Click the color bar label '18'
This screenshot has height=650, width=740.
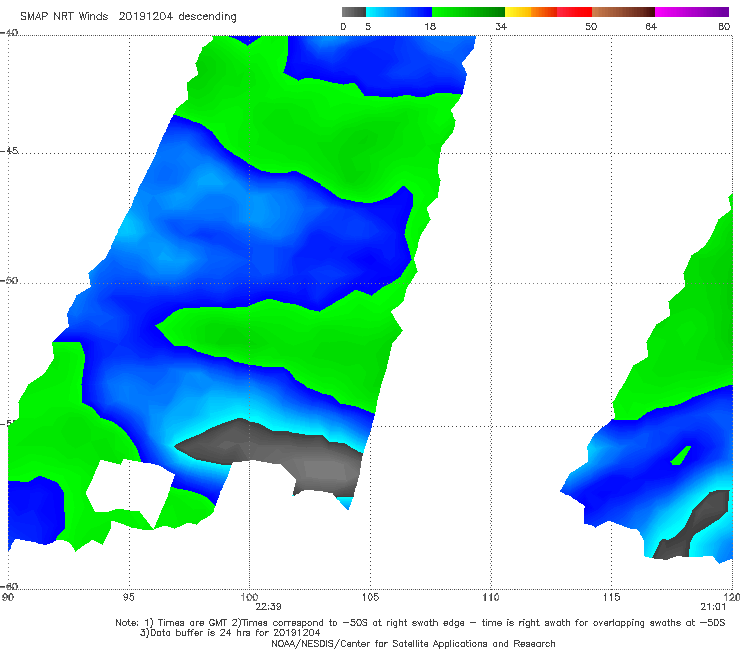pyautogui.click(x=430, y=27)
